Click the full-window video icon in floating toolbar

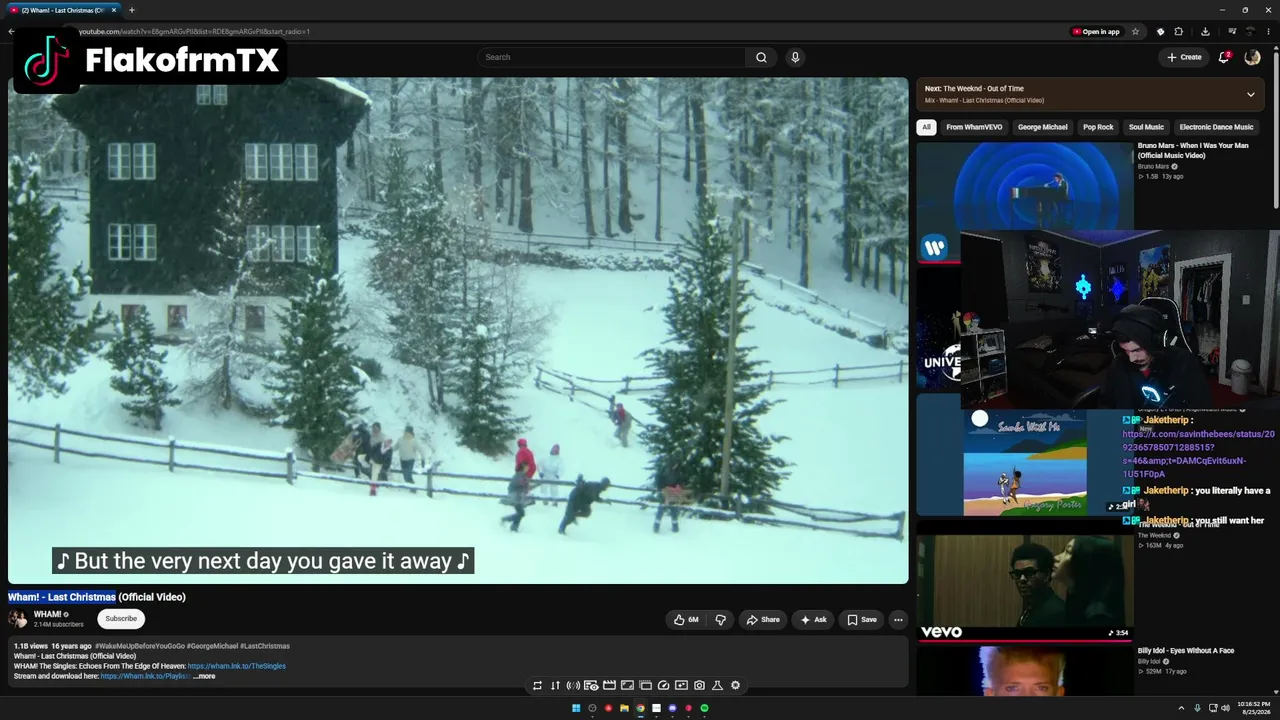pyautogui.click(x=627, y=685)
